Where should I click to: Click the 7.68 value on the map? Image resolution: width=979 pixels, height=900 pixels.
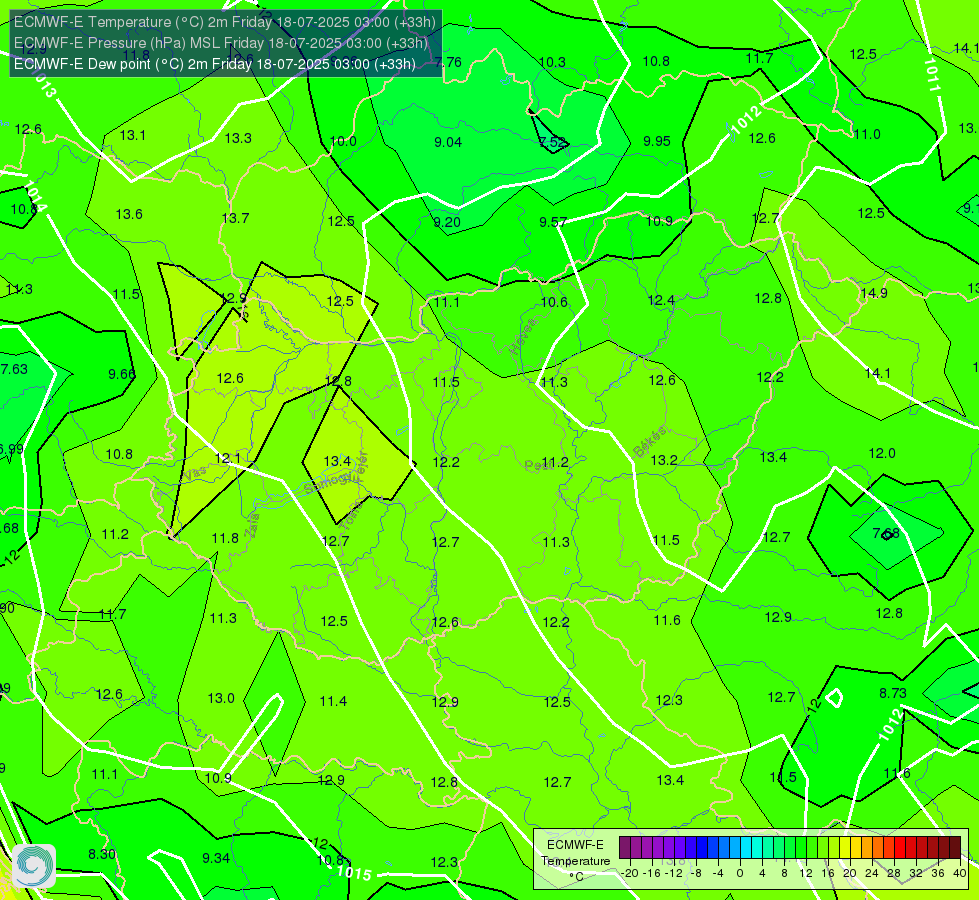886,533
